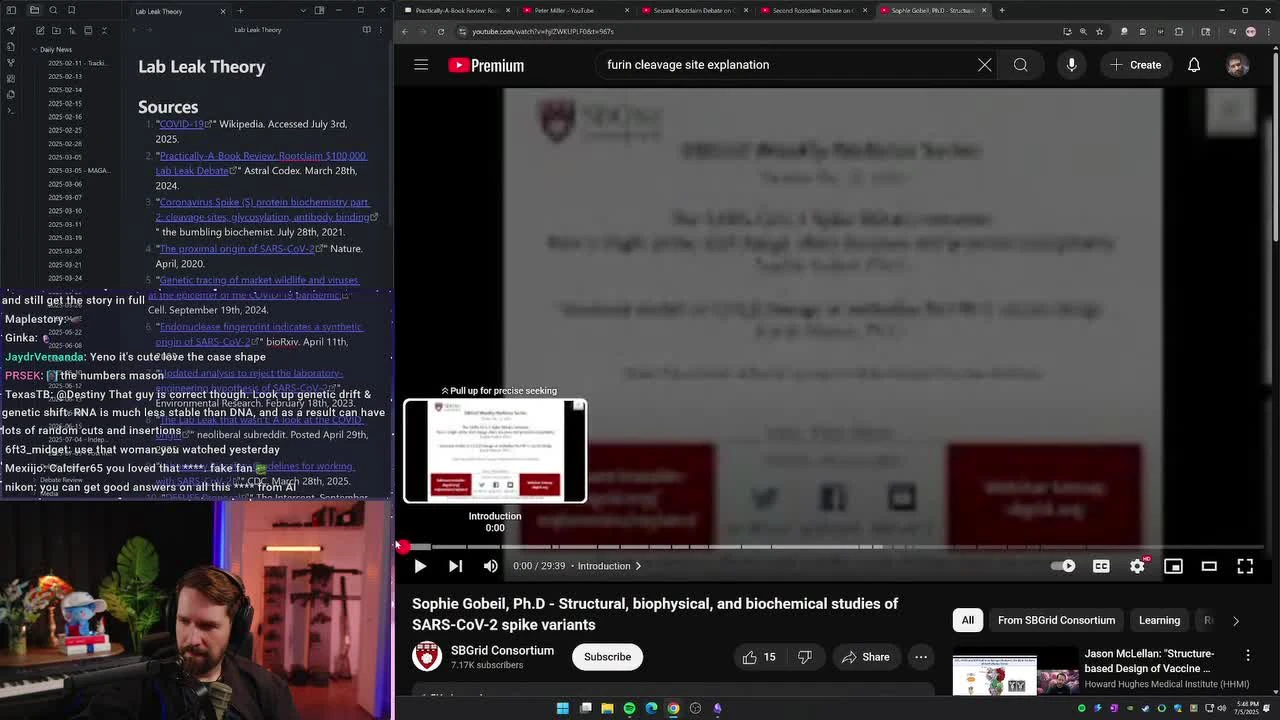Share the video
The height and width of the screenshot is (720, 1280).
(x=866, y=657)
